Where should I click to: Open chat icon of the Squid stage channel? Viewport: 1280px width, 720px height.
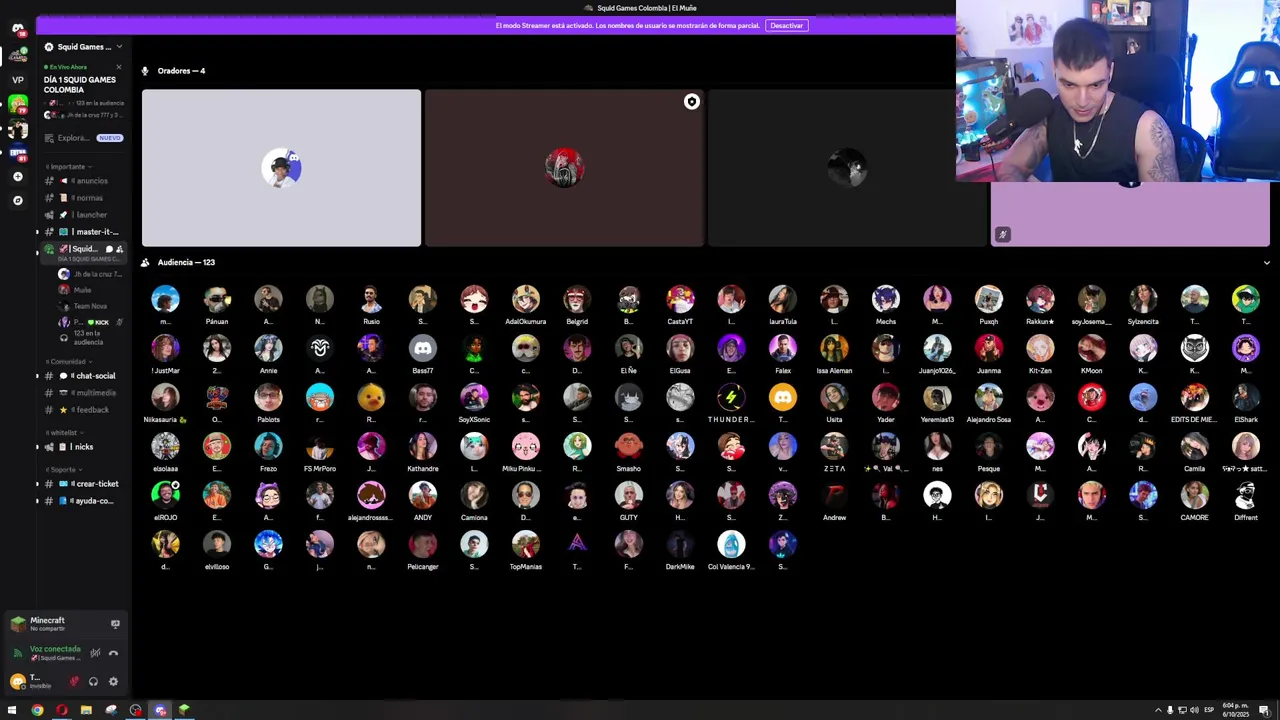109,249
